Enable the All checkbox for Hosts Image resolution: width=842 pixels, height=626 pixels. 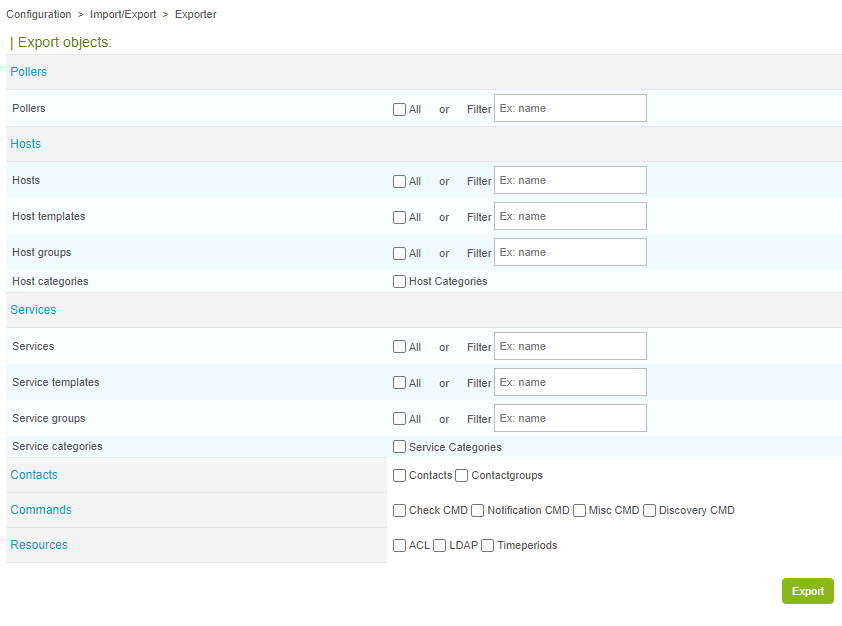[400, 182]
